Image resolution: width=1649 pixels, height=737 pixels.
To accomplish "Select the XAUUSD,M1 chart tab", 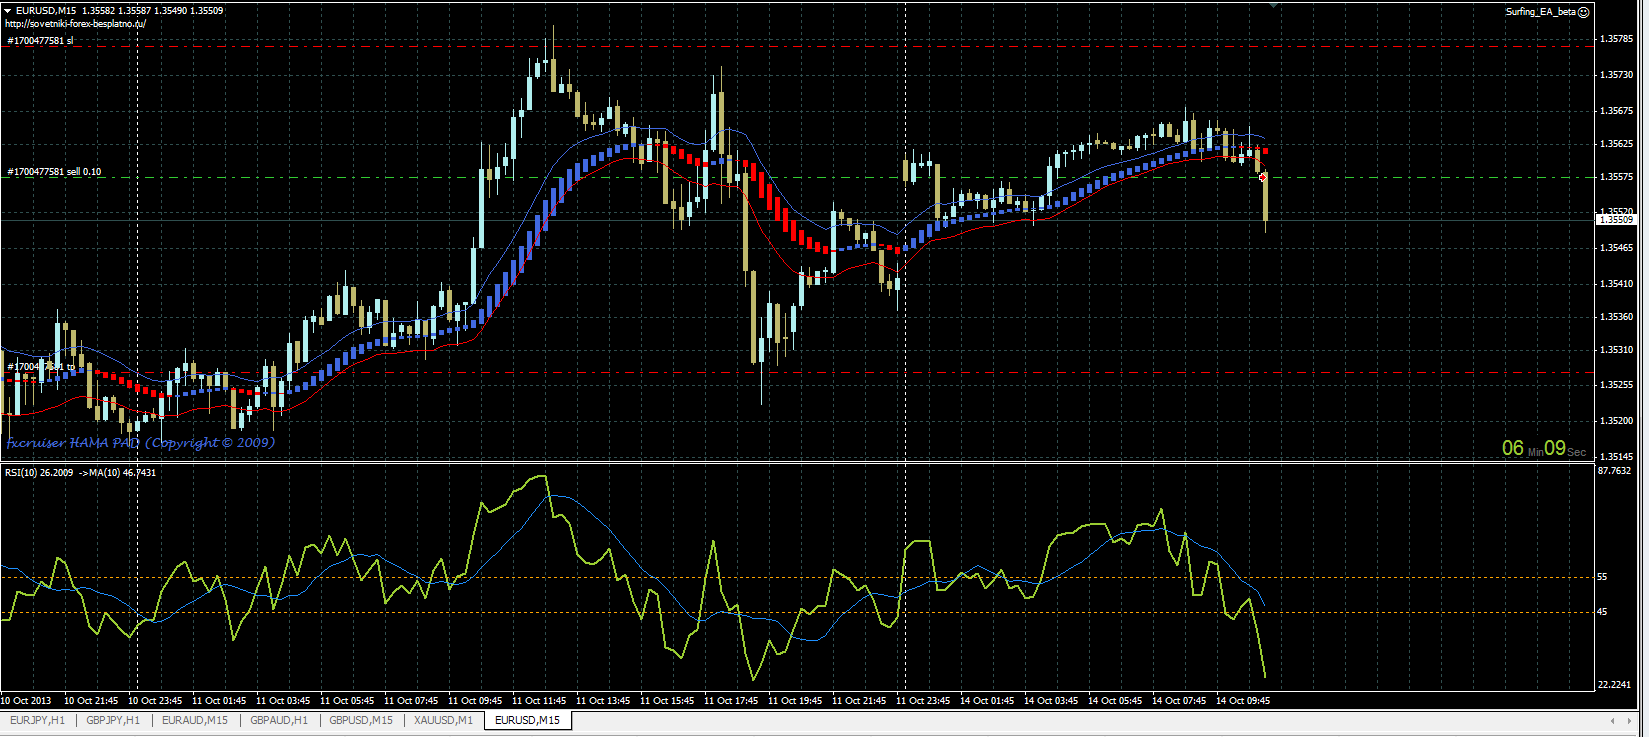I will [443, 720].
